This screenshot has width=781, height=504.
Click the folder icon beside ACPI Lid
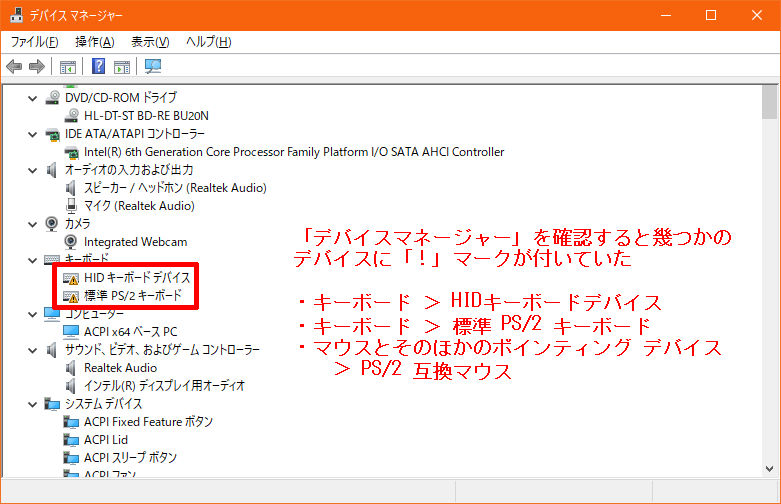(x=71, y=440)
